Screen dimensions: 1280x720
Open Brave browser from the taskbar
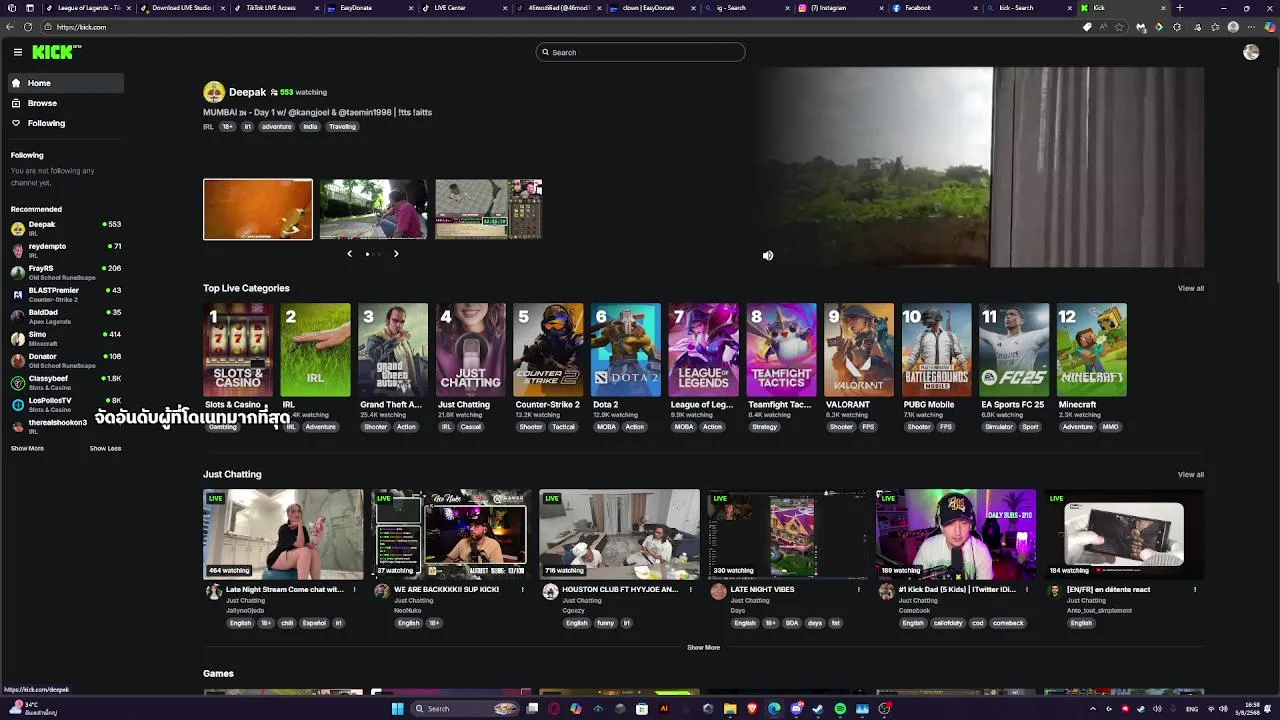(752, 709)
